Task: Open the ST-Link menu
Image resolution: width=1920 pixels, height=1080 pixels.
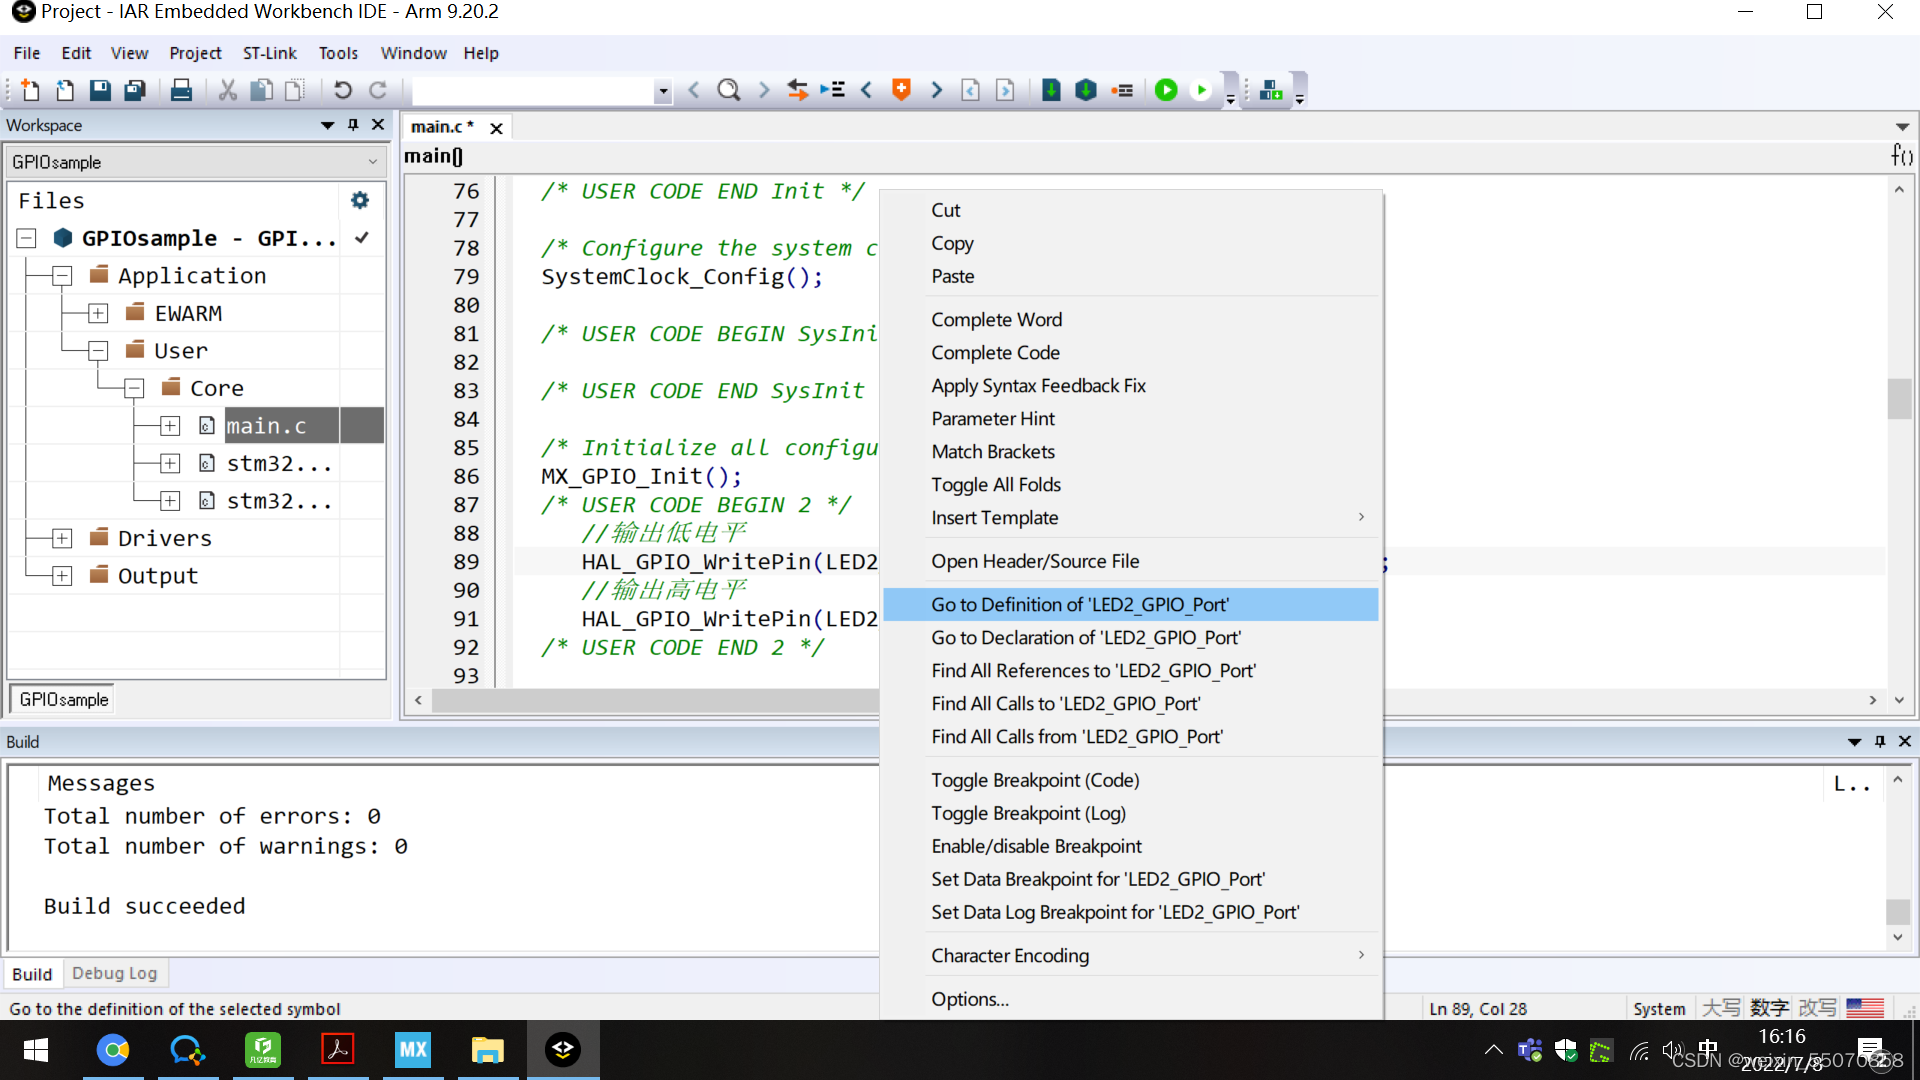Action: (x=269, y=53)
